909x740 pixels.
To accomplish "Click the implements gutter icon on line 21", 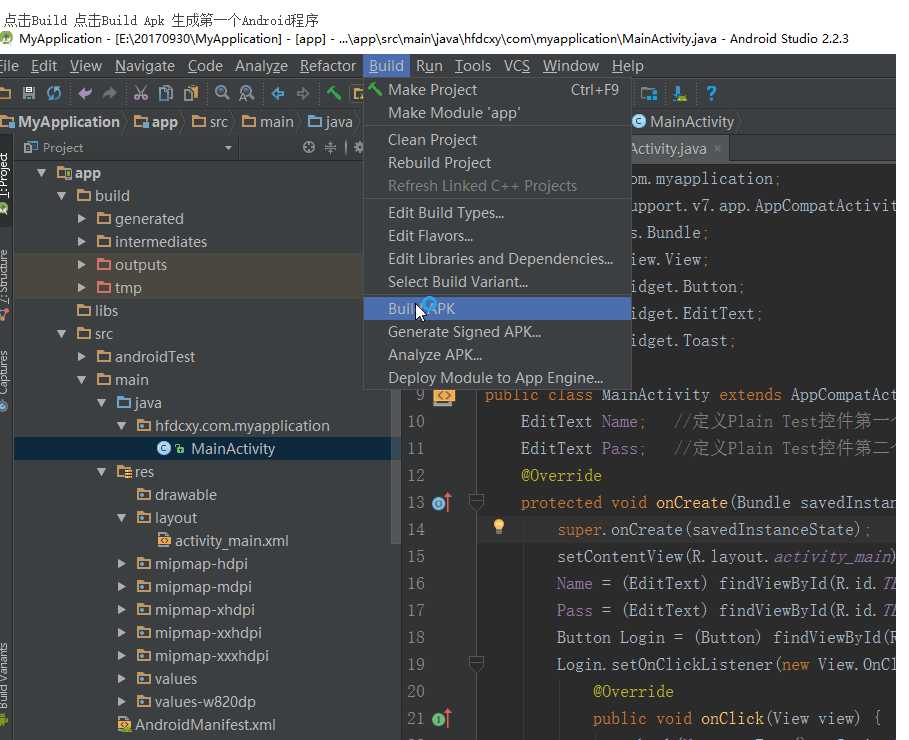I will (441, 719).
